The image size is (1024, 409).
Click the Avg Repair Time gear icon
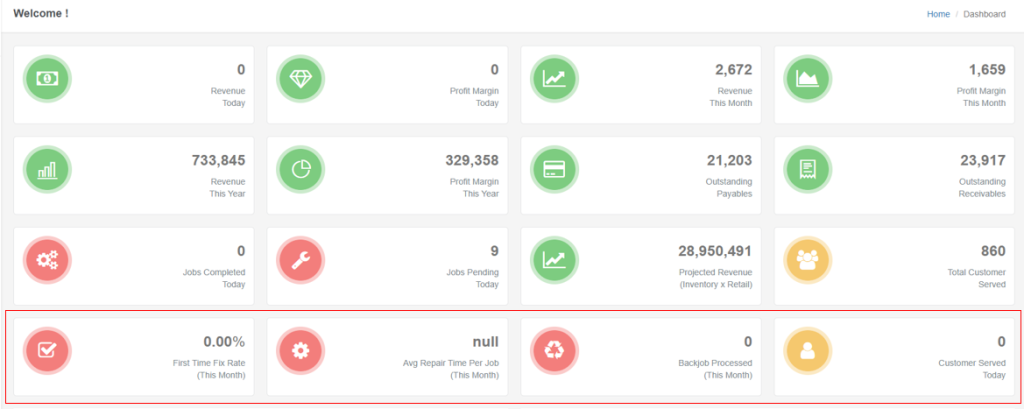tap(301, 351)
